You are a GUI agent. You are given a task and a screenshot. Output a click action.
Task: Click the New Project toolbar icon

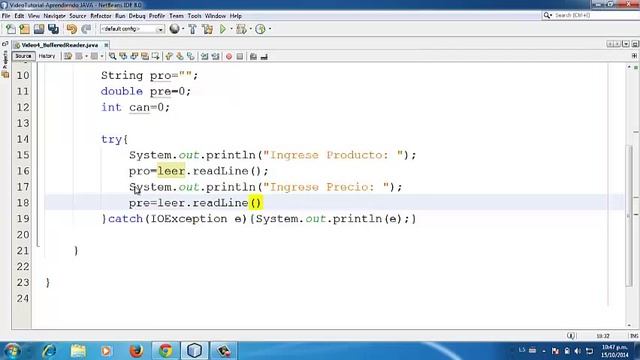click(24, 29)
